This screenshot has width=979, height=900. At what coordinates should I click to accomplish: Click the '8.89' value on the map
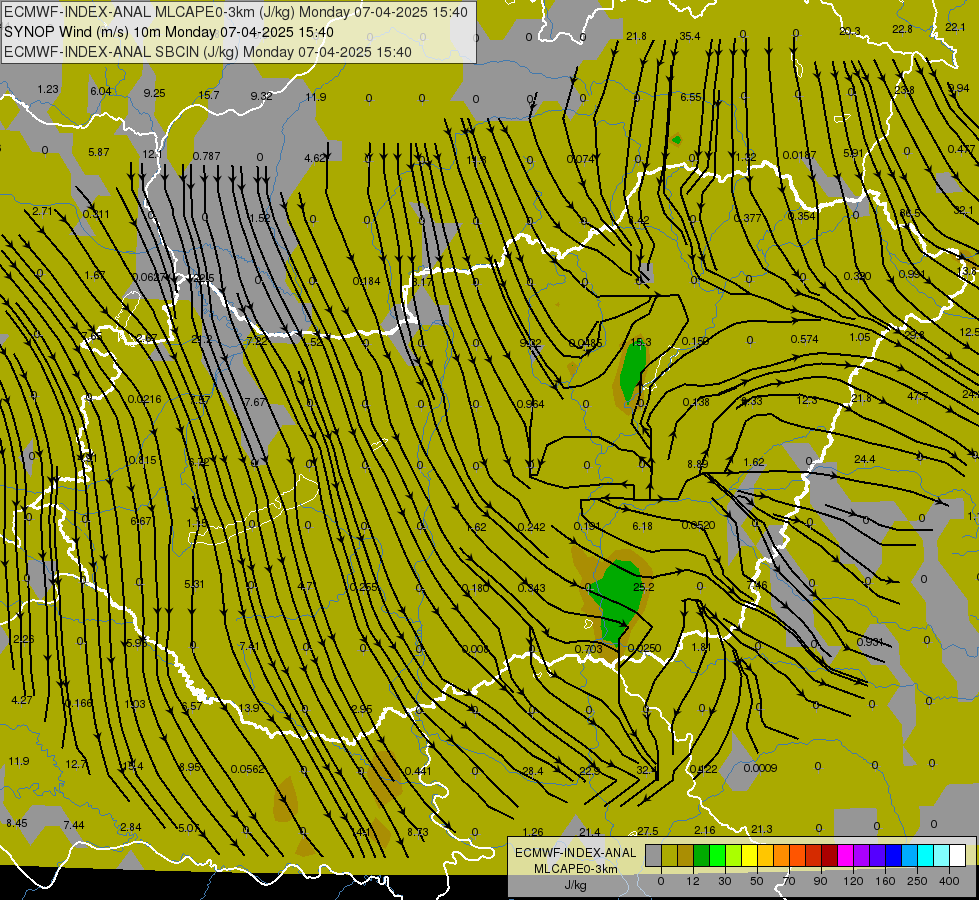tap(697, 464)
